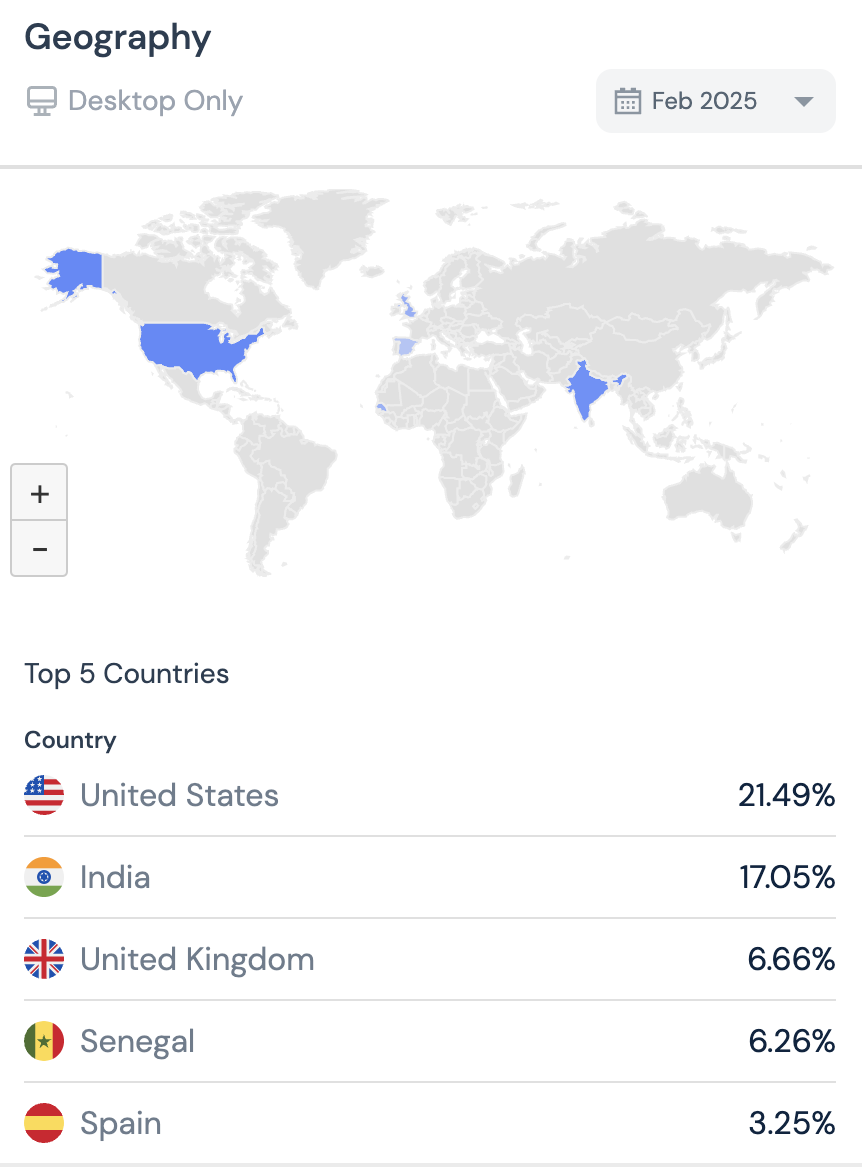Click the Country column header
Image resolution: width=862 pixels, height=1174 pixels.
(70, 740)
